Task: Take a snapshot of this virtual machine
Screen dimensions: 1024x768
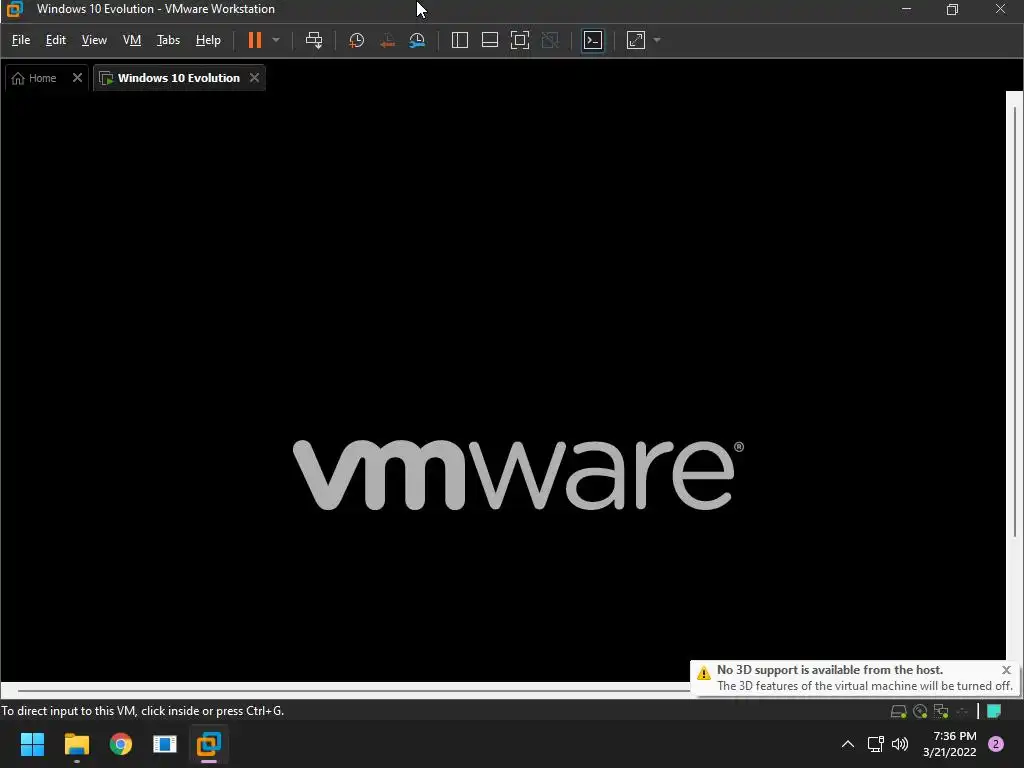Action: pyautogui.click(x=357, y=40)
